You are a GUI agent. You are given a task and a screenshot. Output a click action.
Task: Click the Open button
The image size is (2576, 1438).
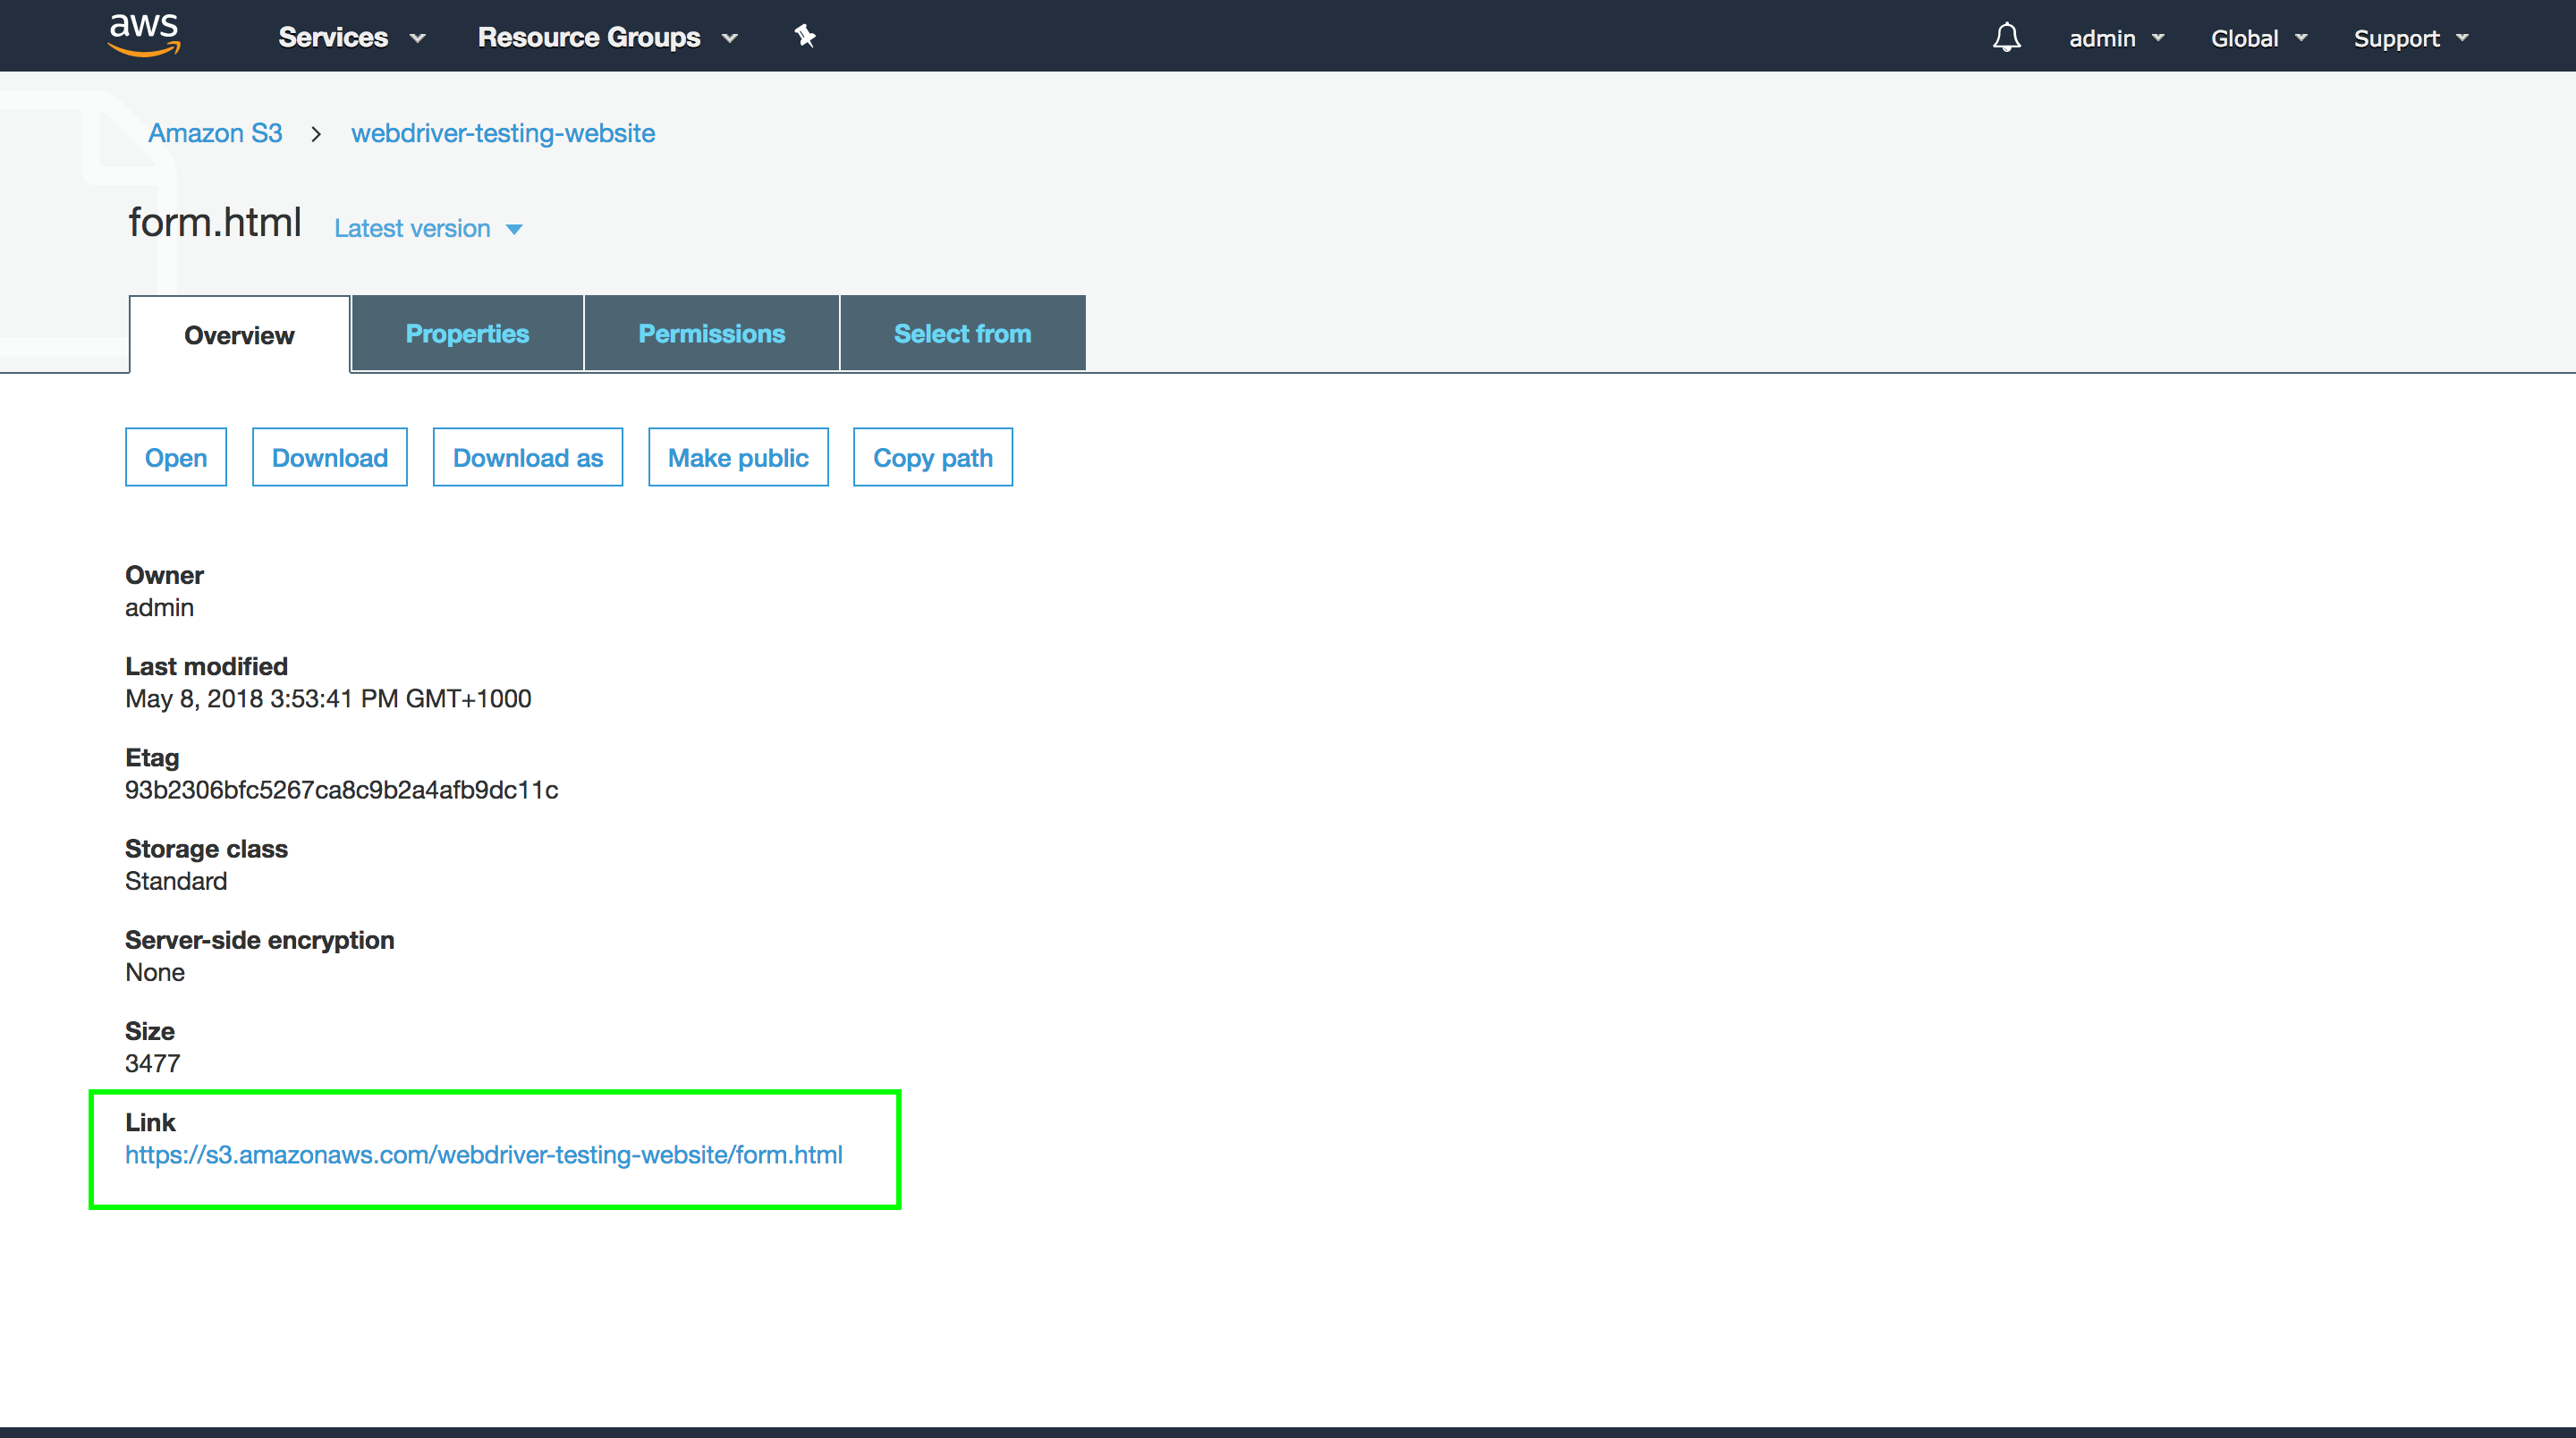pyautogui.click(x=176, y=457)
